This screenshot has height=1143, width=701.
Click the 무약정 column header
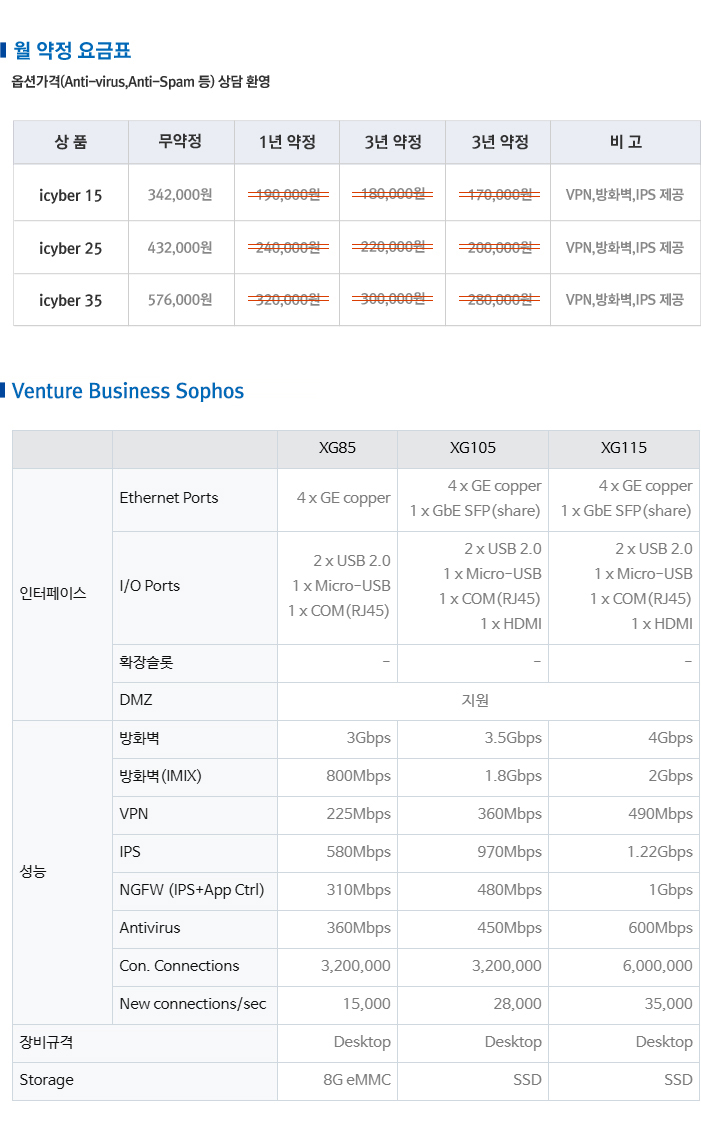pyautogui.click(x=181, y=142)
